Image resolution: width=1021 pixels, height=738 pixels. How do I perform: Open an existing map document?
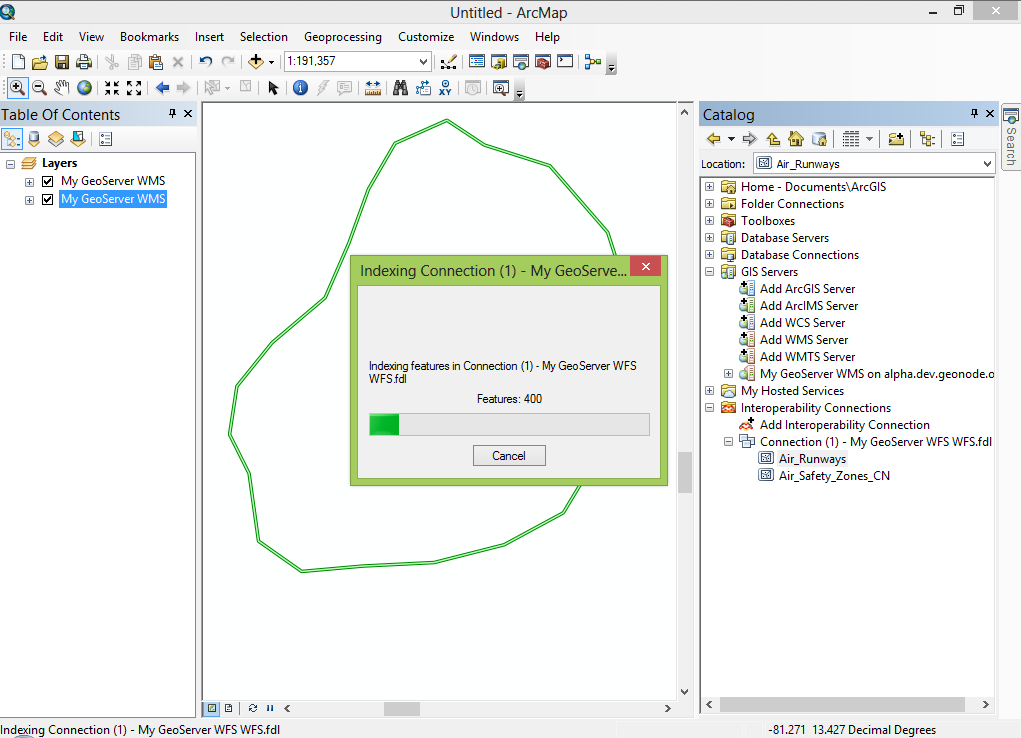click(x=40, y=62)
